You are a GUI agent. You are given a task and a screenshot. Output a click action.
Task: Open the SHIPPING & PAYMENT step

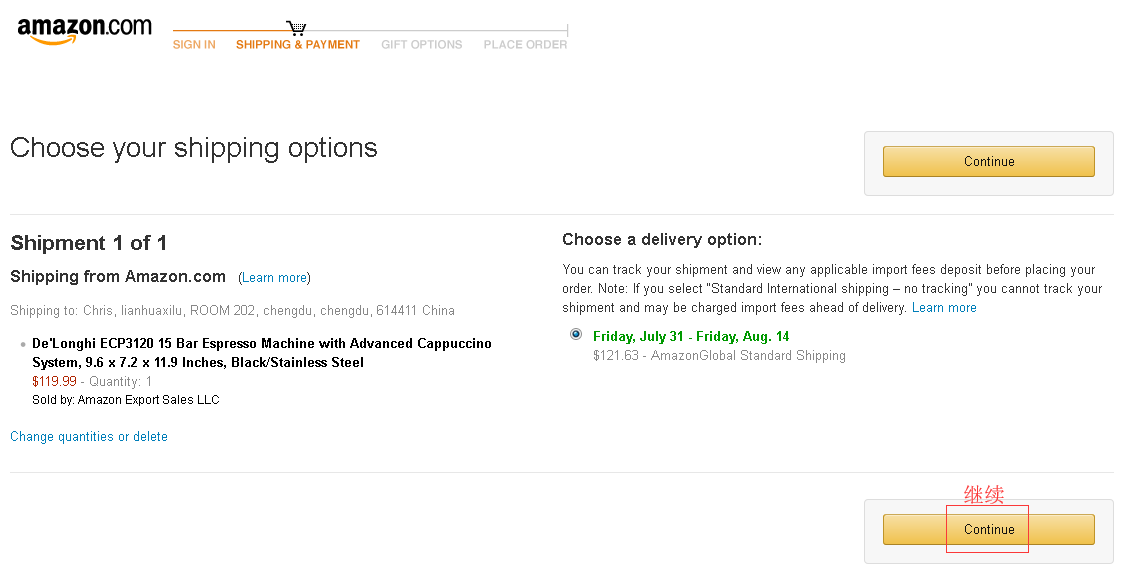[x=298, y=45]
